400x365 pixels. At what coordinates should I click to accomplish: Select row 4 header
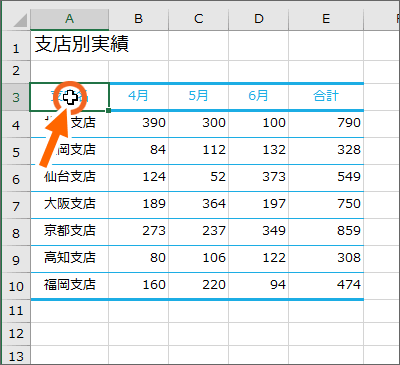tap(16, 124)
